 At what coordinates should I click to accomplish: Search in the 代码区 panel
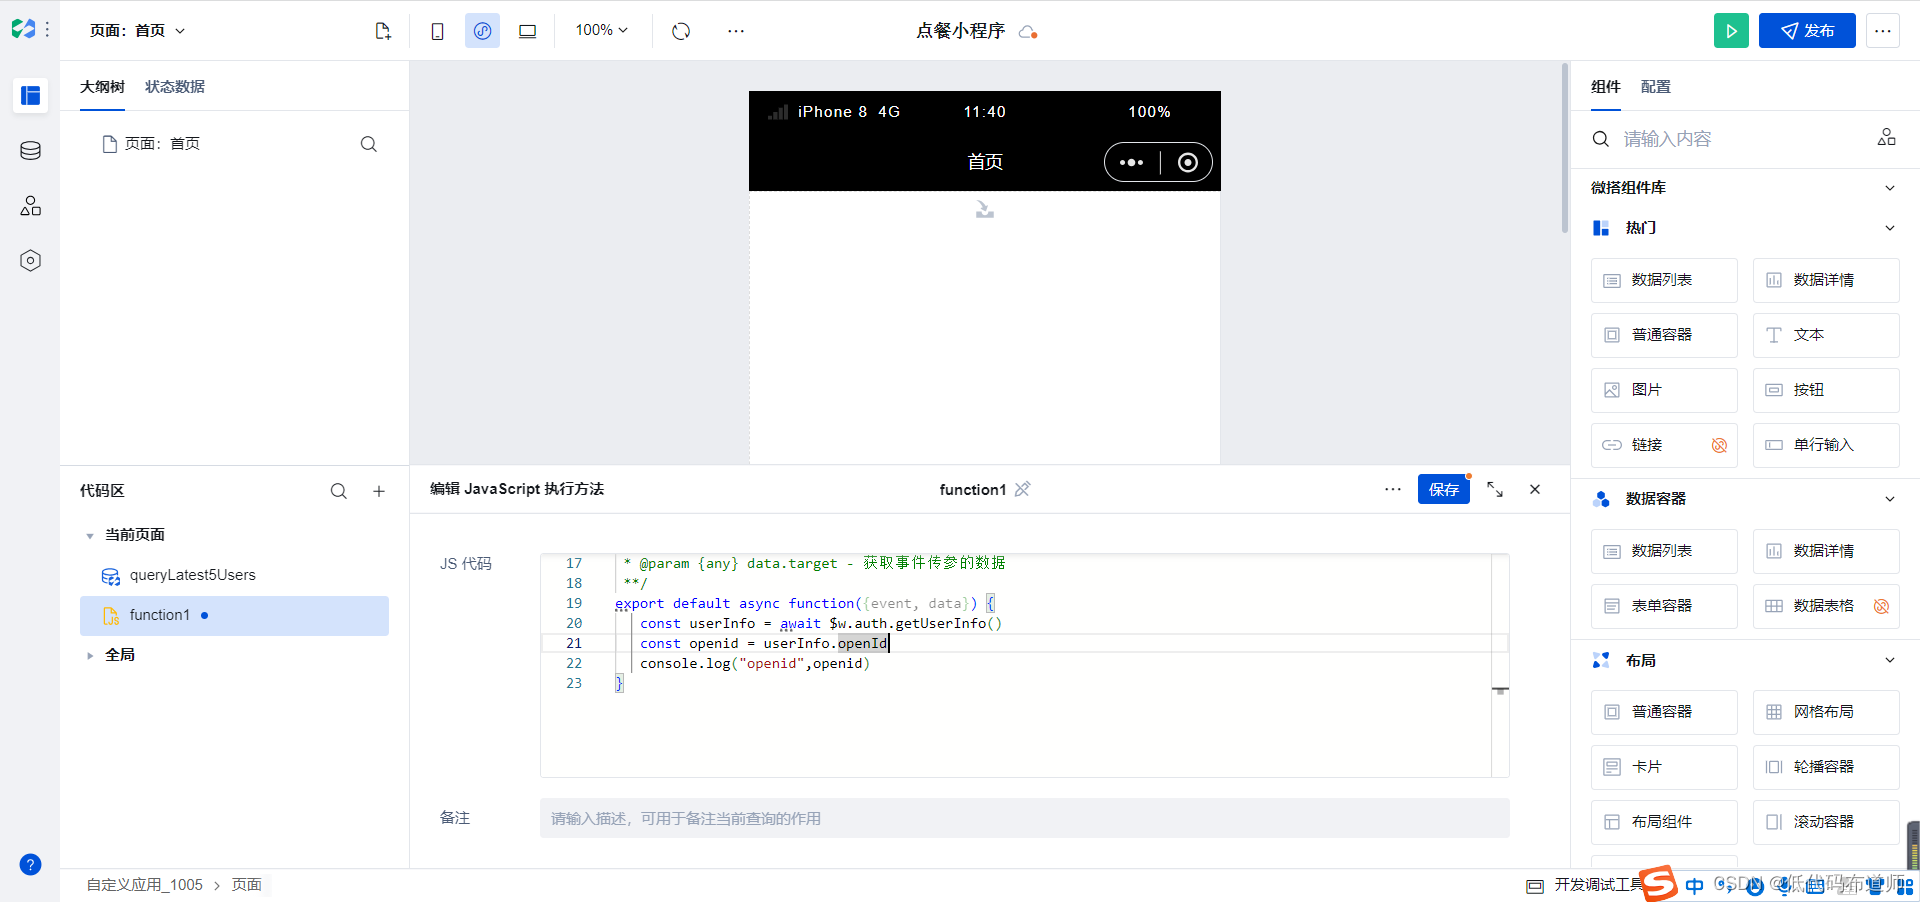(x=339, y=491)
